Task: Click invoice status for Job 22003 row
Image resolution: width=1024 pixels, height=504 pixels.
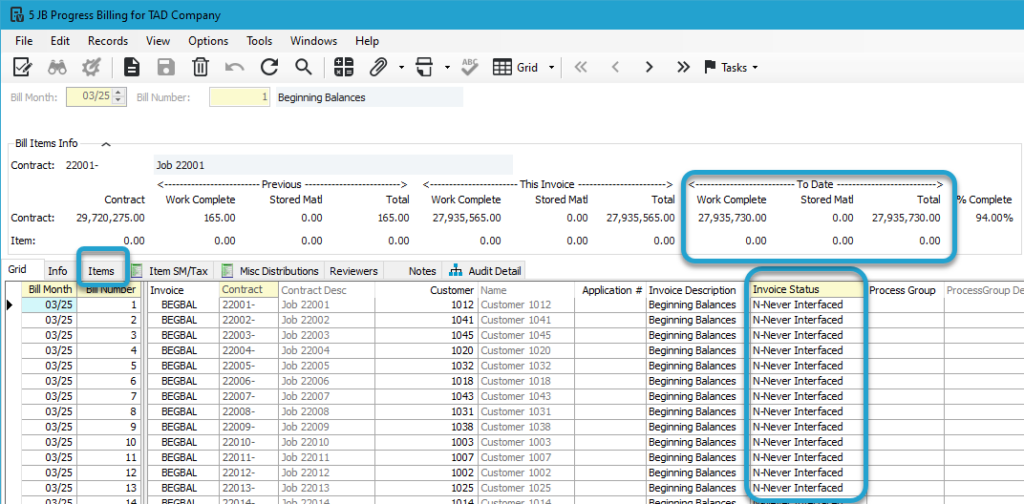Action: pyautogui.click(x=808, y=335)
